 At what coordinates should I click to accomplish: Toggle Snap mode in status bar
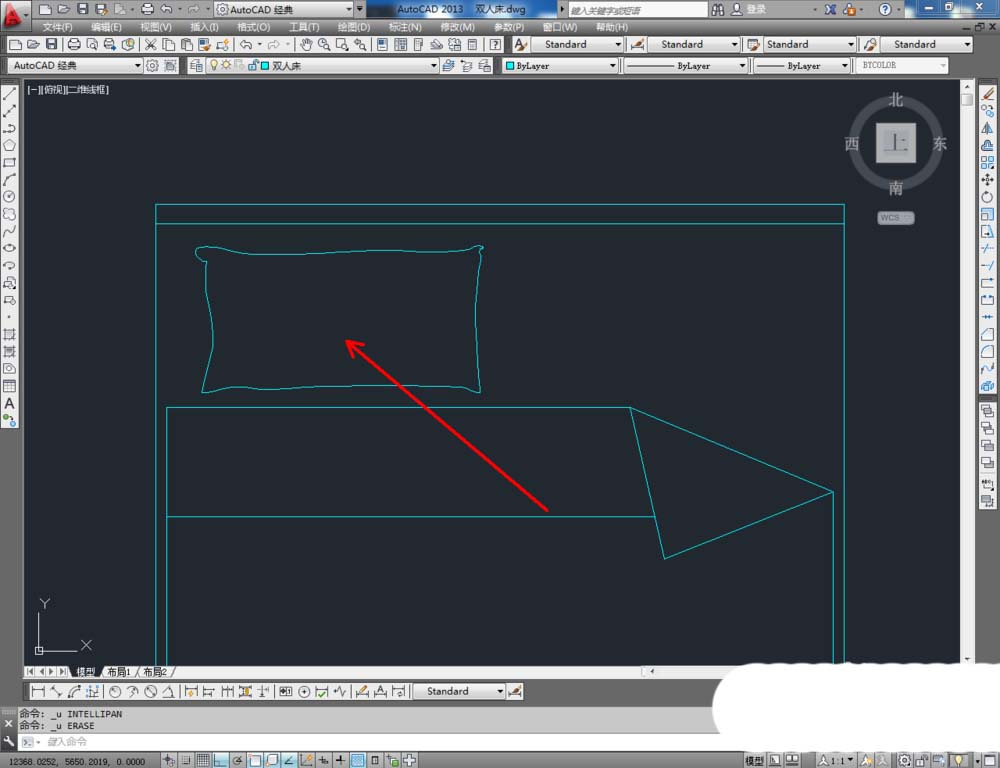(x=186, y=760)
